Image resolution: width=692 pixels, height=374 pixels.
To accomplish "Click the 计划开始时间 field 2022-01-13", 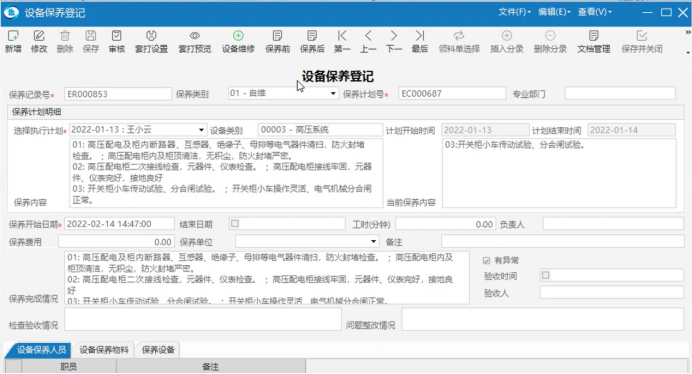I will tap(485, 130).
